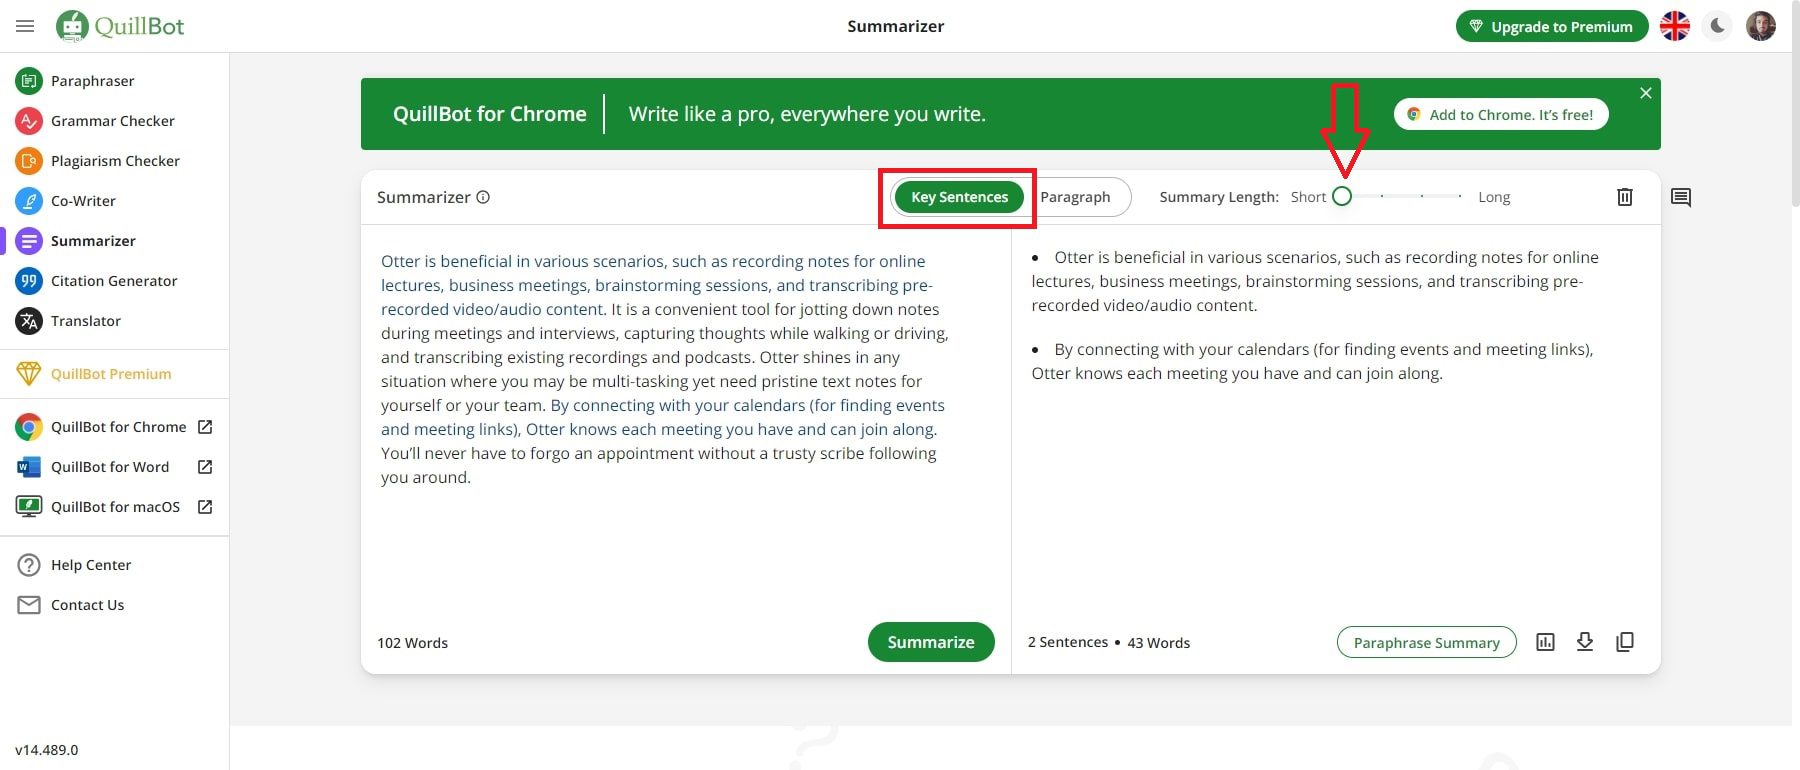Click the Summarizer info icon
This screenshot has width=1800, height=770.
coord(483,197)
